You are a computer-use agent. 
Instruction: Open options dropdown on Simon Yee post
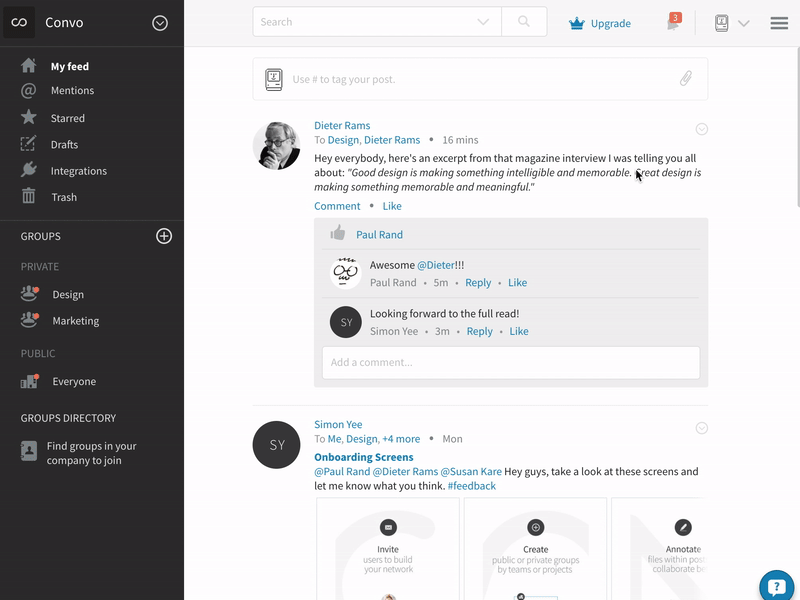tap(702, 428)
